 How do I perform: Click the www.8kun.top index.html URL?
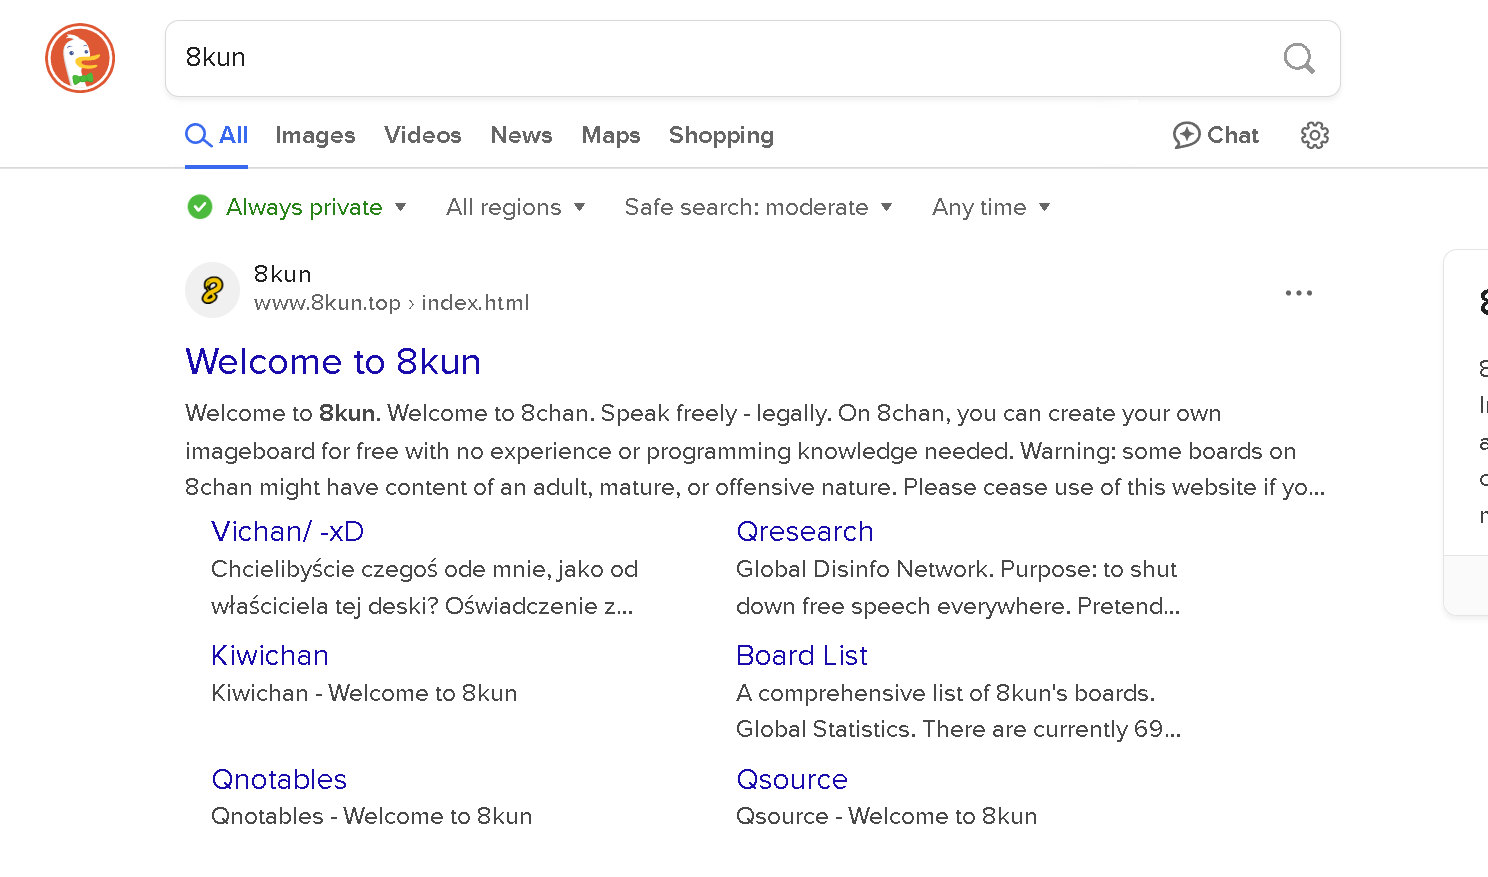391,303
